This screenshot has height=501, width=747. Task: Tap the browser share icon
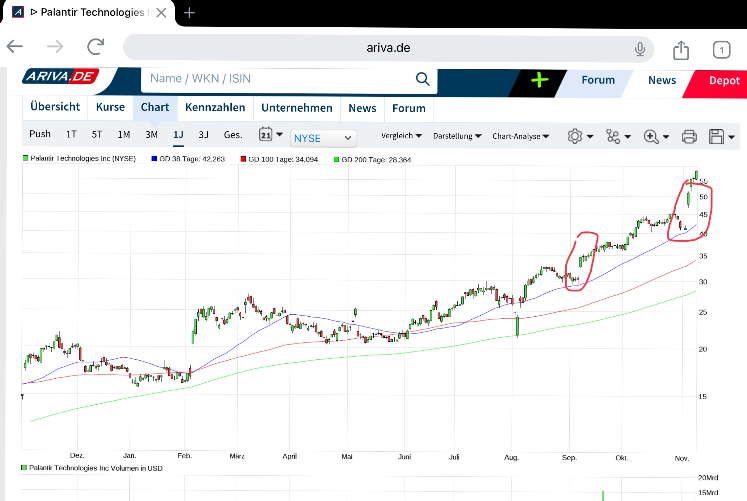681,48
